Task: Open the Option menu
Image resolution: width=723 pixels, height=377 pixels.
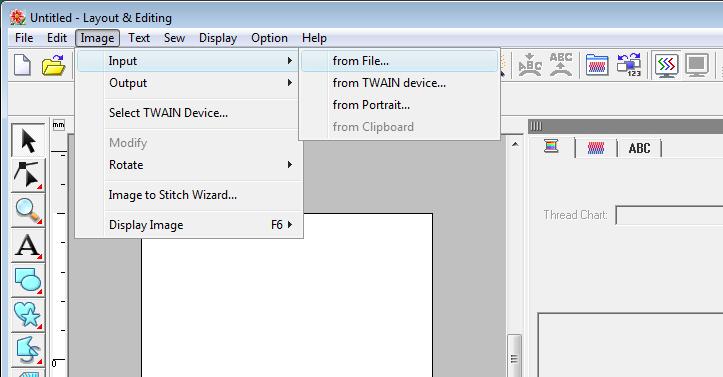Action: click(269, 38)
